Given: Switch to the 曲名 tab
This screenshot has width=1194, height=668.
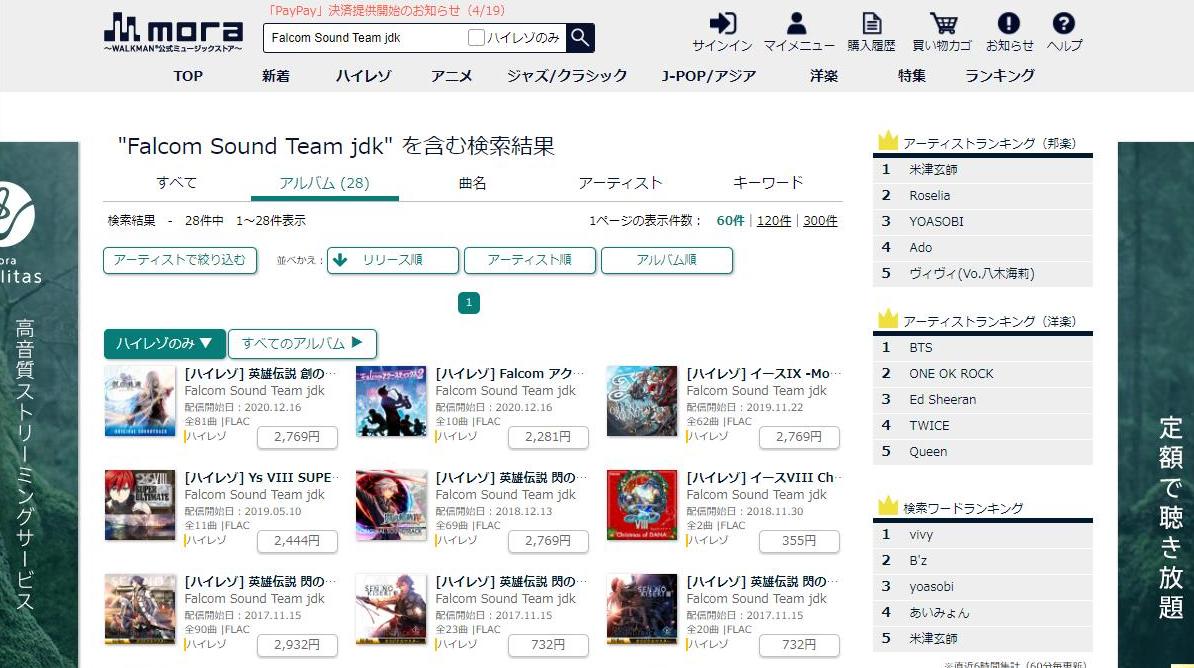Looking at the screenshot, I should [472, 183].
